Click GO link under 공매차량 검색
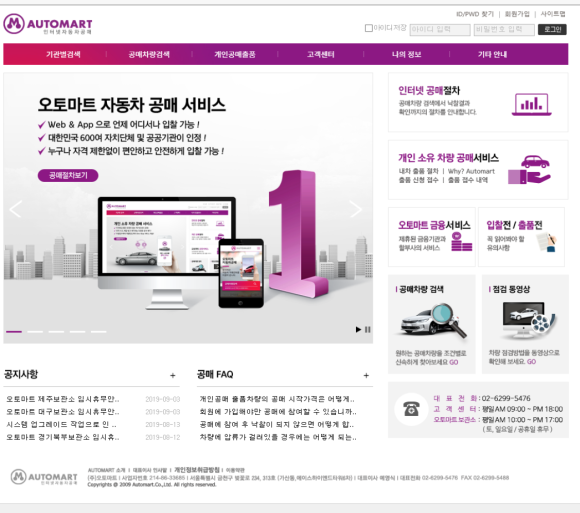Screen dimensions: 580x513 coord(454,362)
